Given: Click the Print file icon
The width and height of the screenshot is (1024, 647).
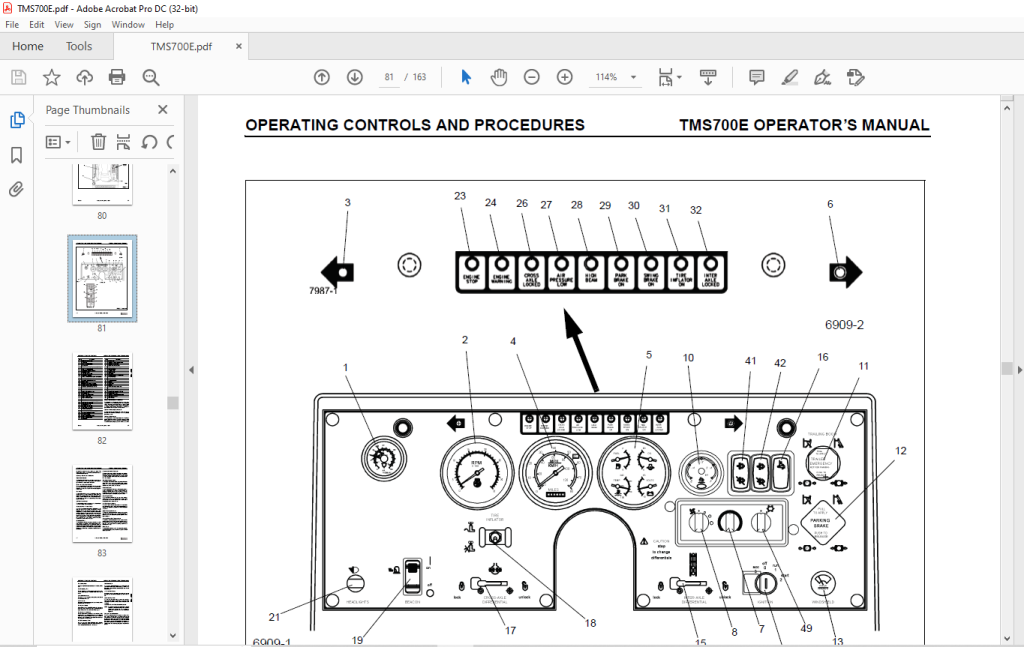Looking at the screenshot, I should click(117, 78).
